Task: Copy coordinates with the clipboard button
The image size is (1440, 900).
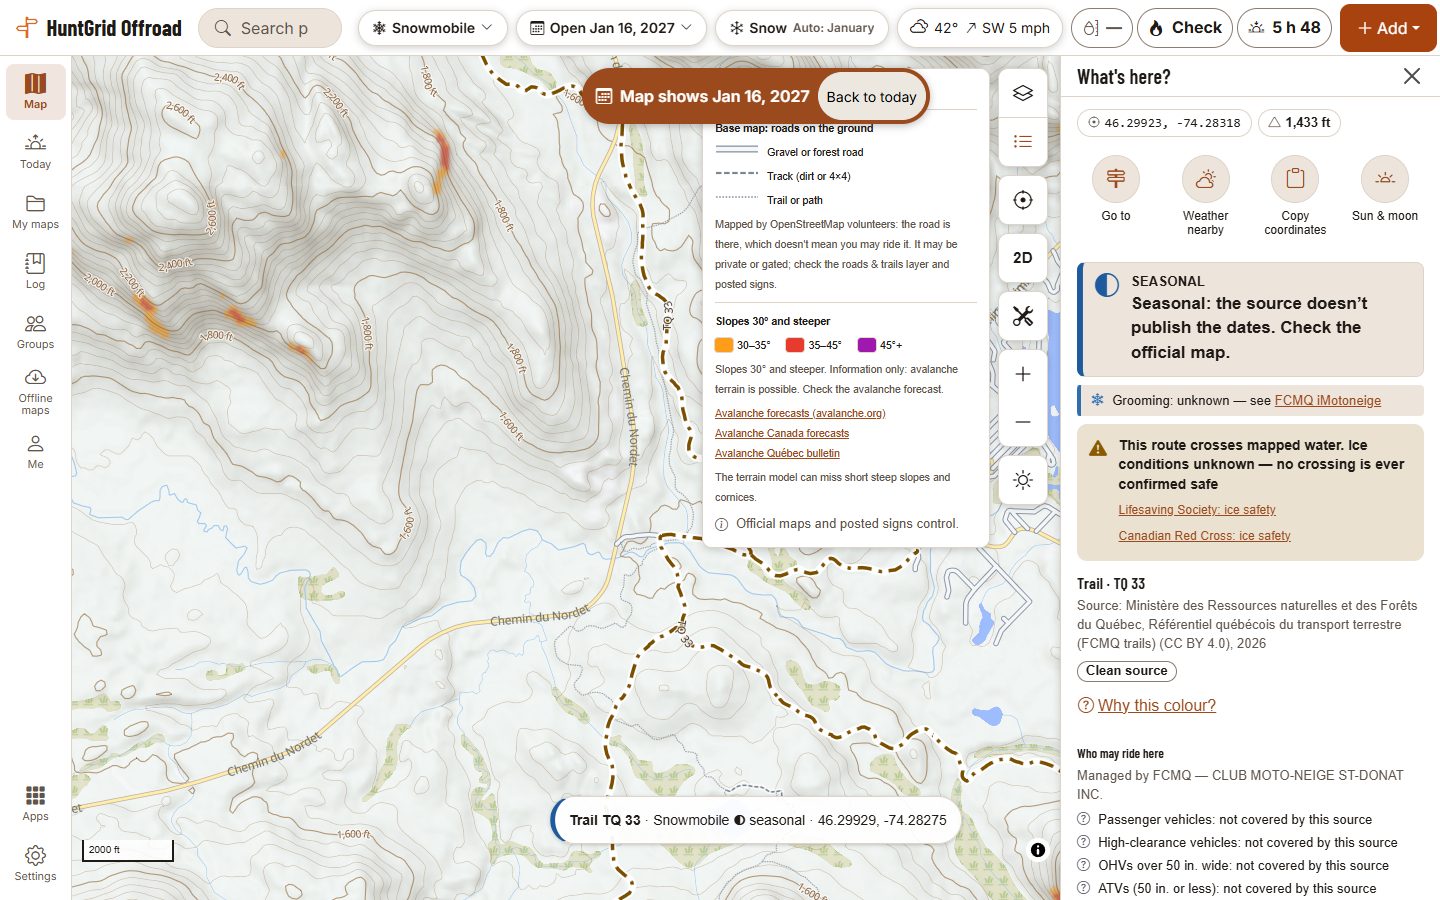Action: (1295, 196)
